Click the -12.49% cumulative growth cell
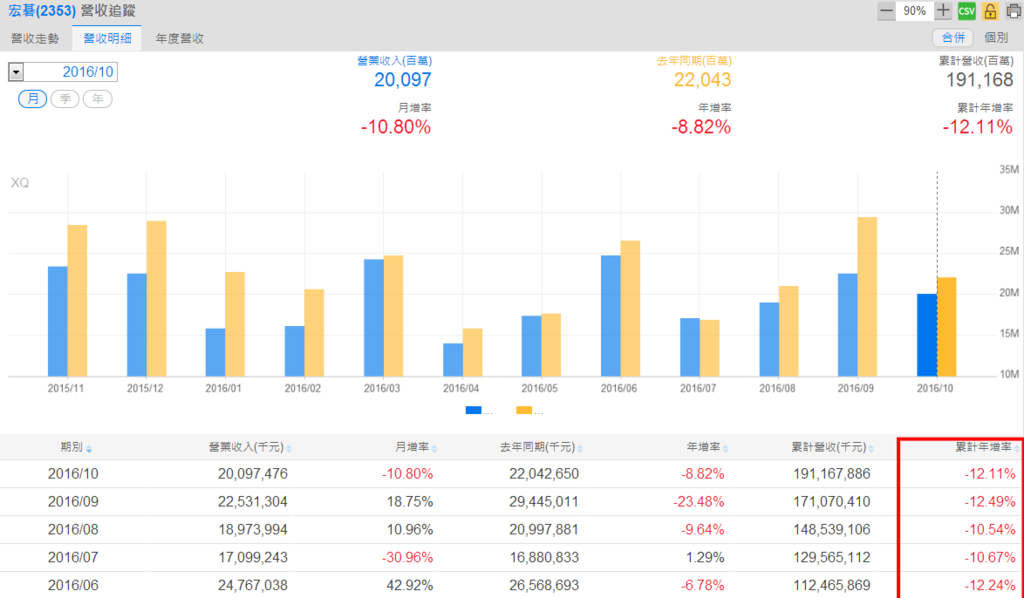Image resolution: width=1024 pixels, height=598 pixels. pos(990,502)
